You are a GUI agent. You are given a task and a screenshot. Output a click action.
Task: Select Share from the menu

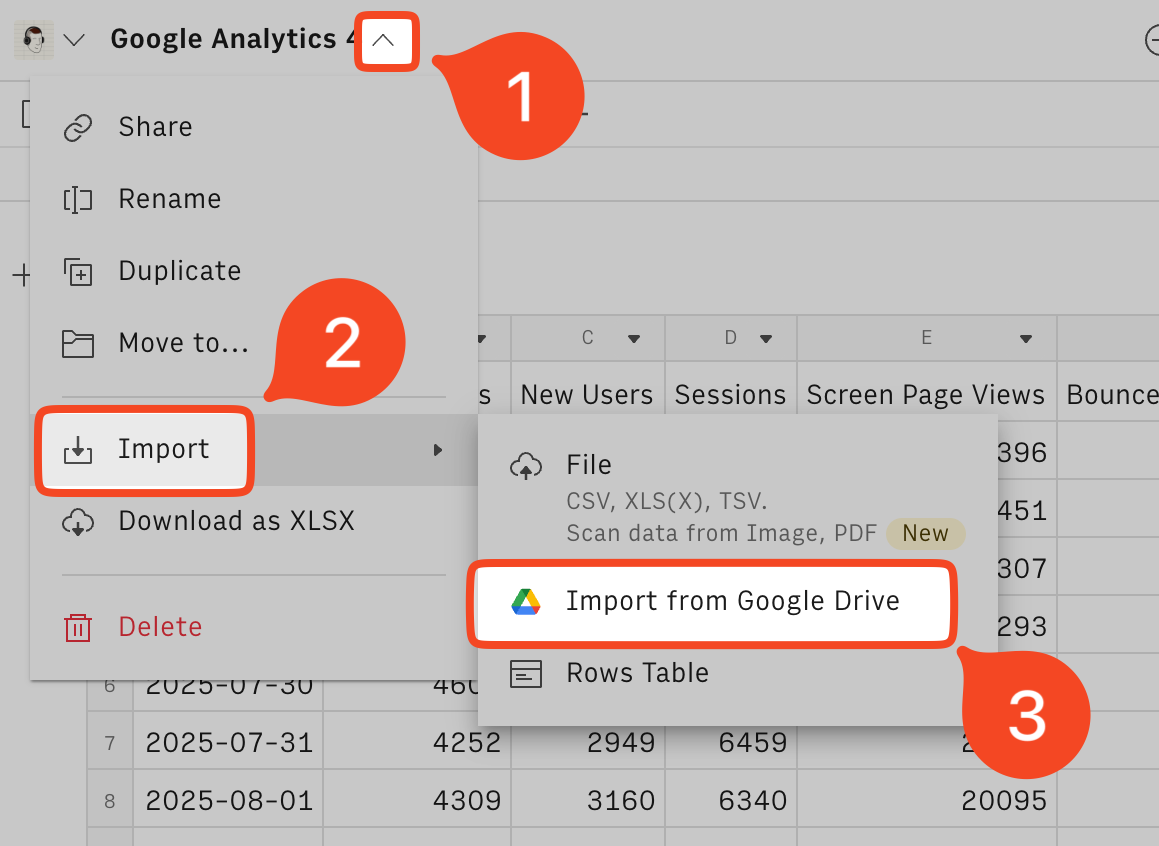pyautogui.click(x=254, y=127)
